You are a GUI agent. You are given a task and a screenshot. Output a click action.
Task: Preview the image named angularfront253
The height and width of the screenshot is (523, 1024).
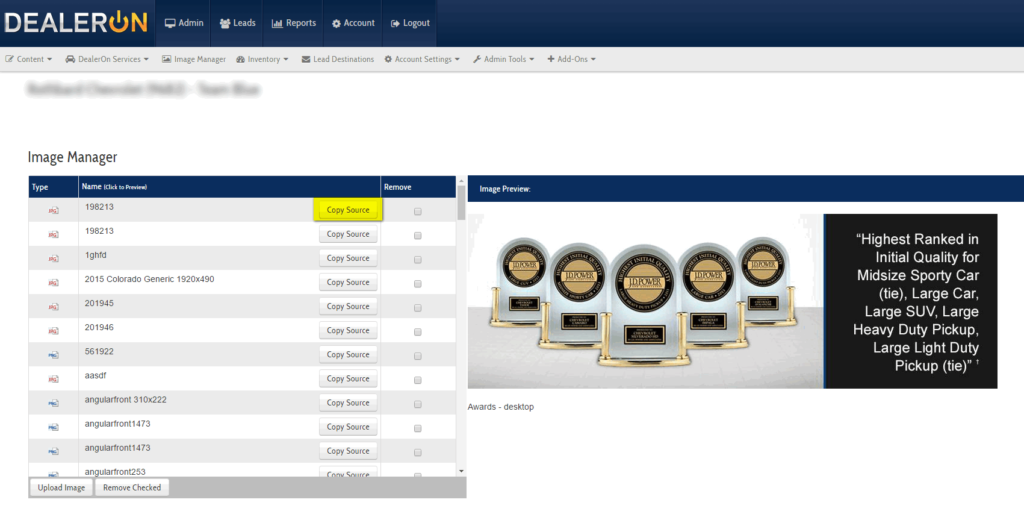point(115,472)
